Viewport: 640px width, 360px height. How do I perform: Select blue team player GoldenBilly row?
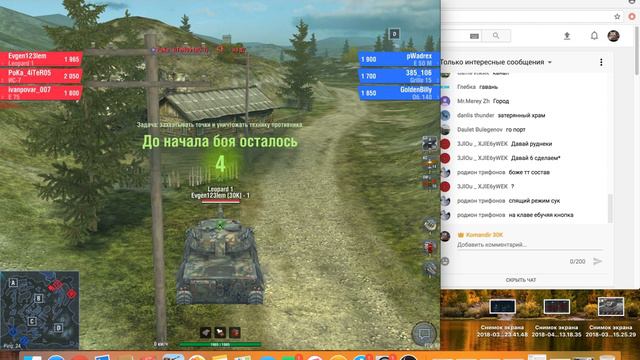(399, 93)
